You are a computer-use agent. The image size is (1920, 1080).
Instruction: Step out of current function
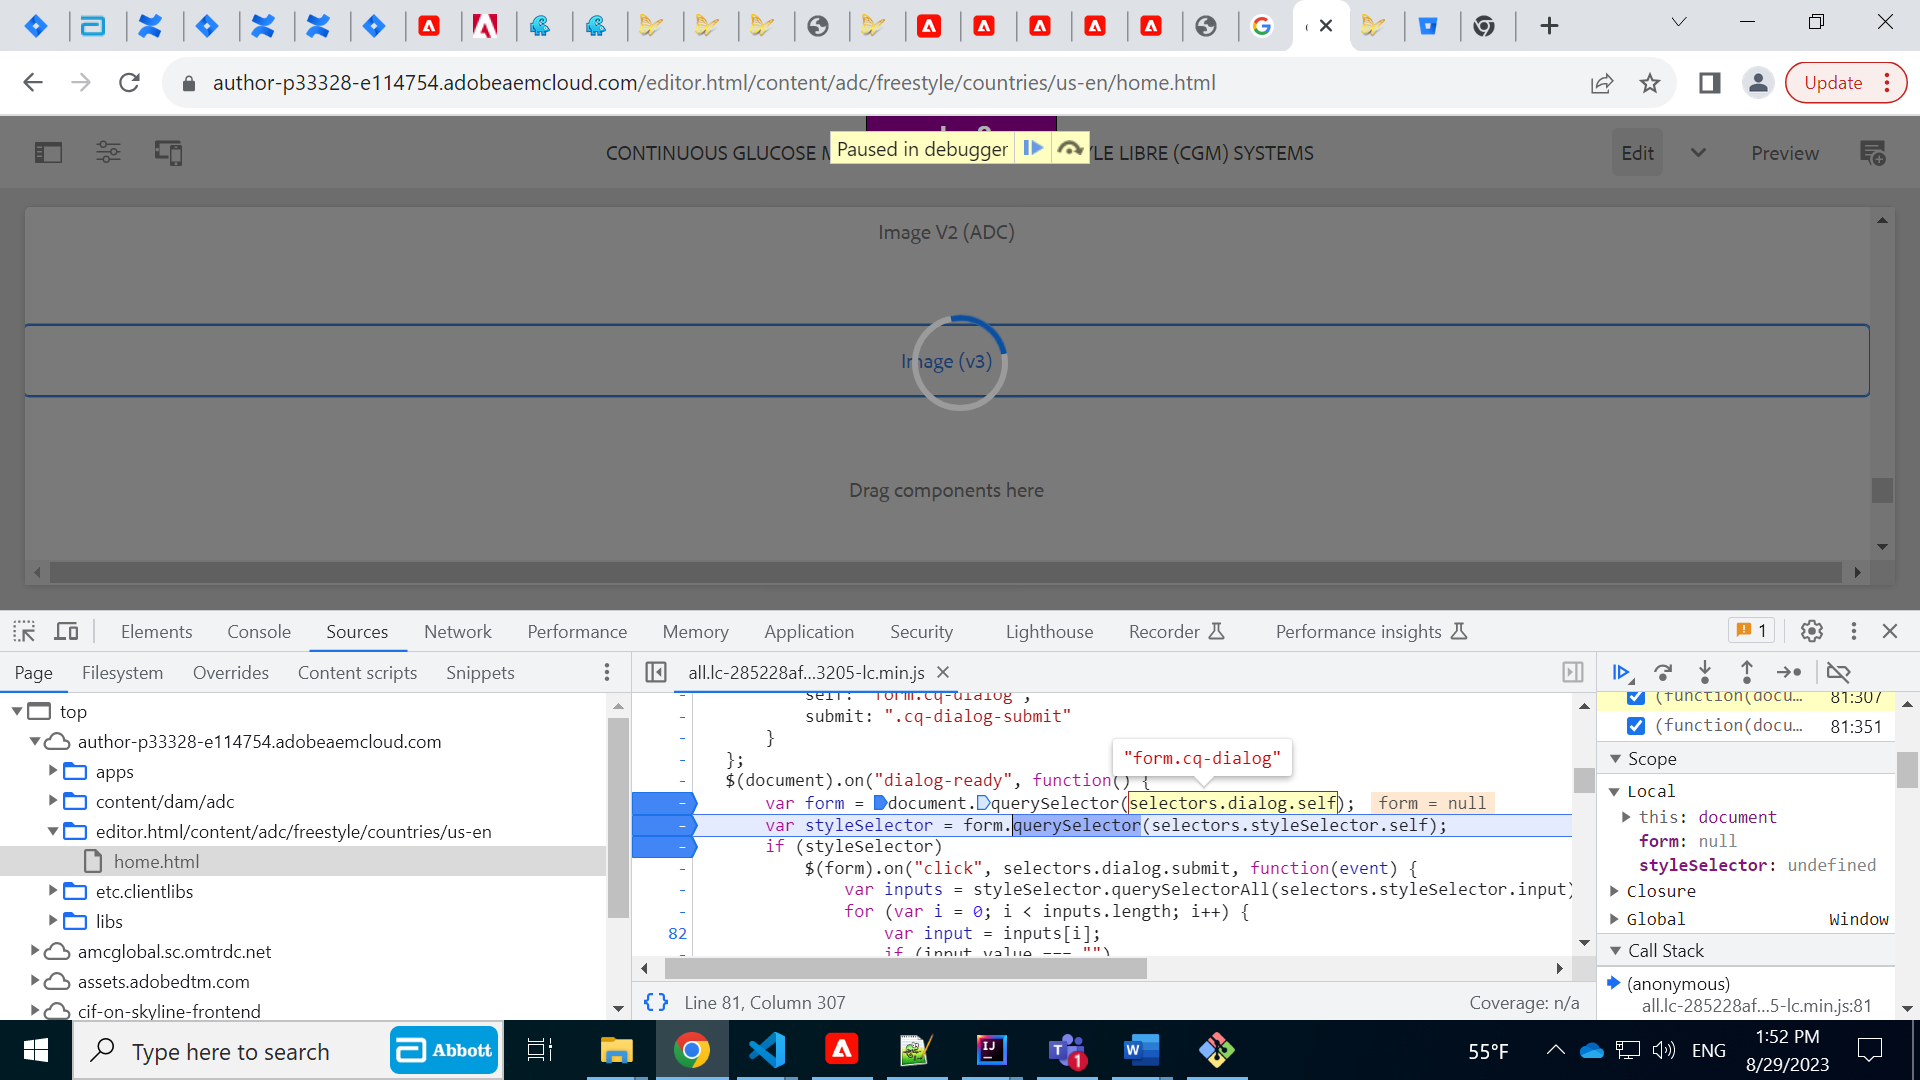click(1746, 673)
